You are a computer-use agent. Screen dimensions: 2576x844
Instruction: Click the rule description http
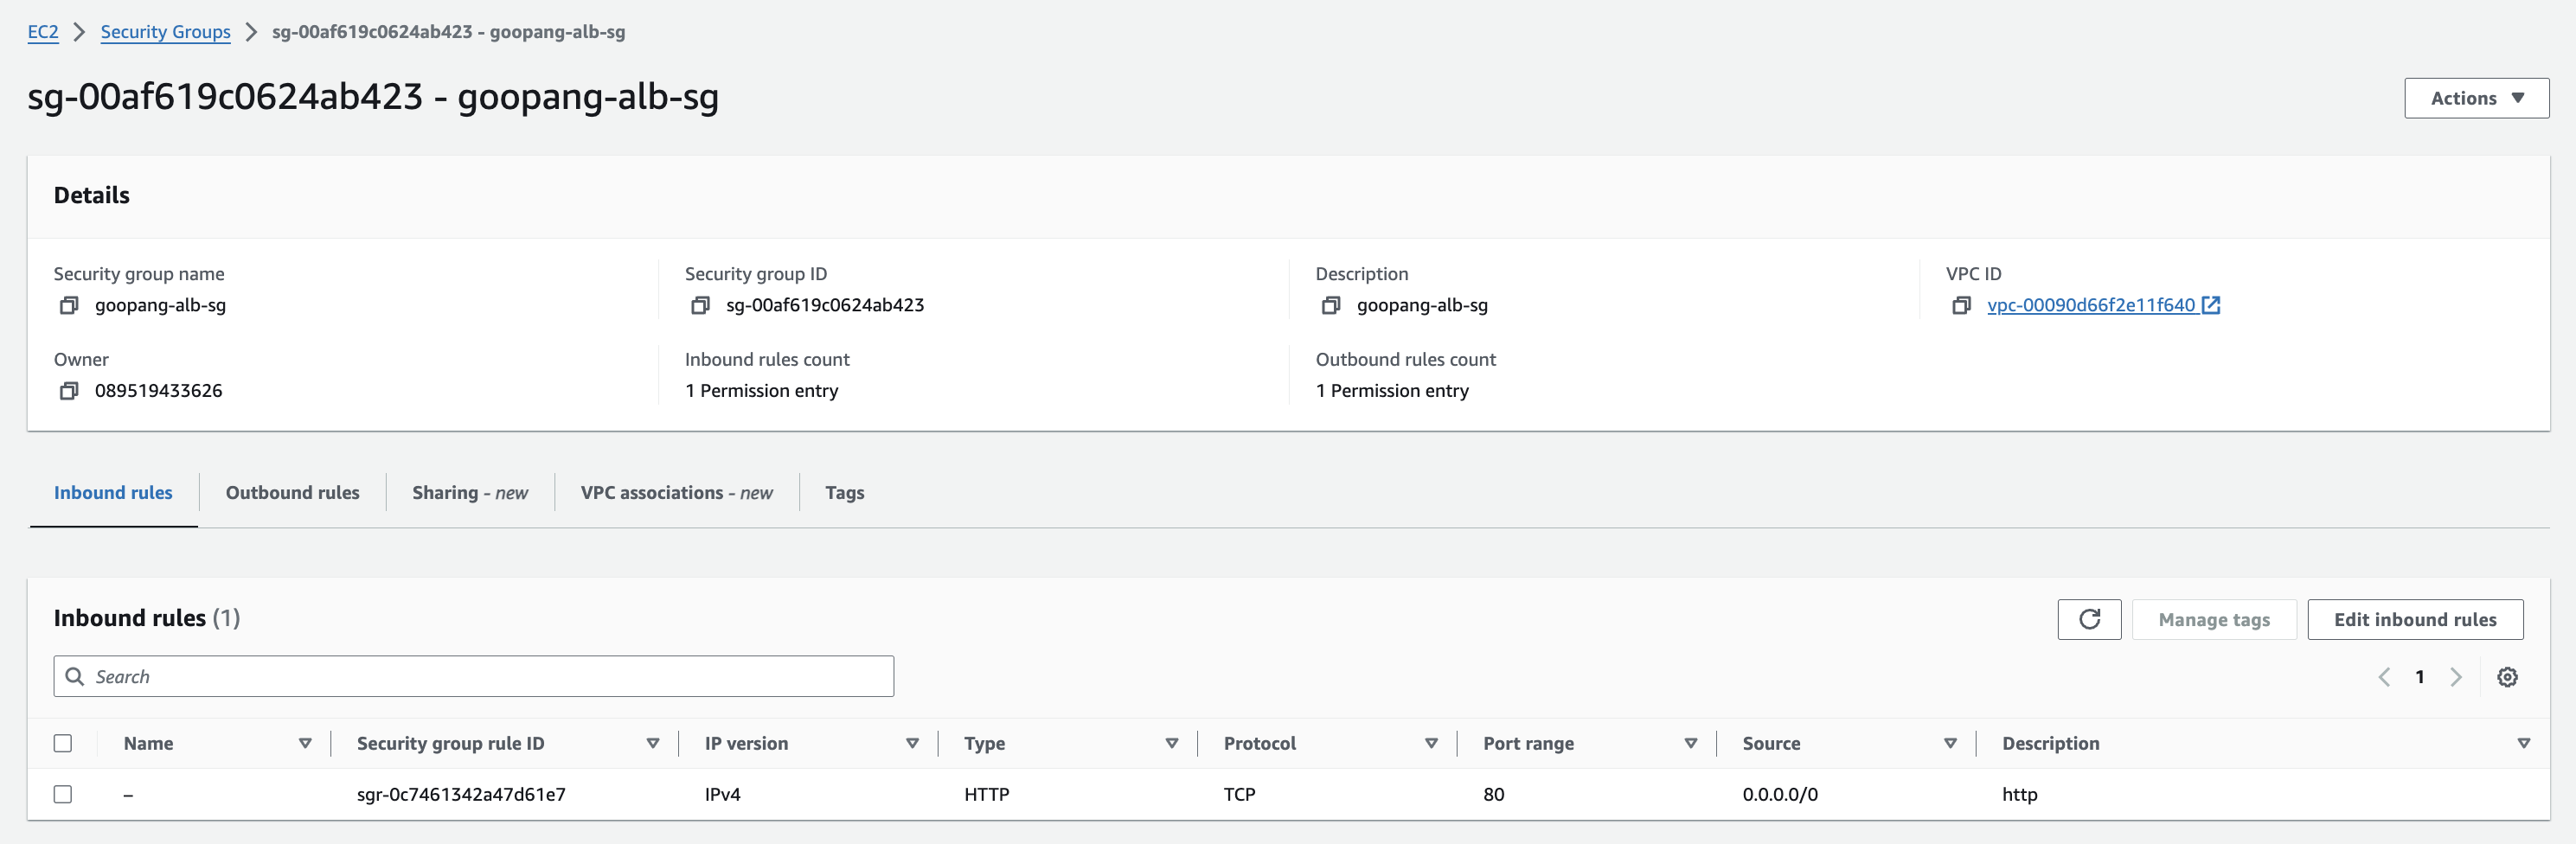click(2019, 794)
